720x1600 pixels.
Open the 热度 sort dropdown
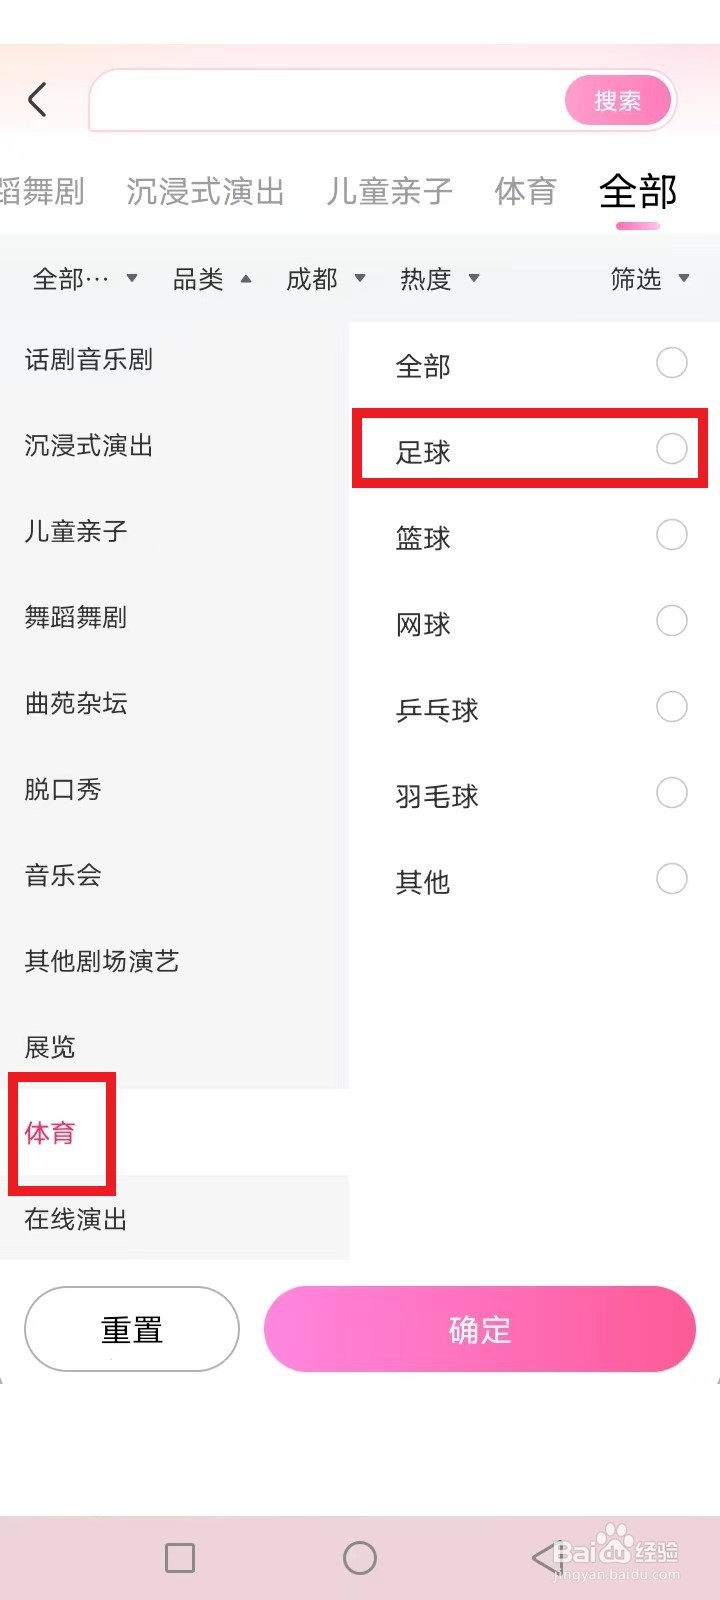[x=439, y=279]
